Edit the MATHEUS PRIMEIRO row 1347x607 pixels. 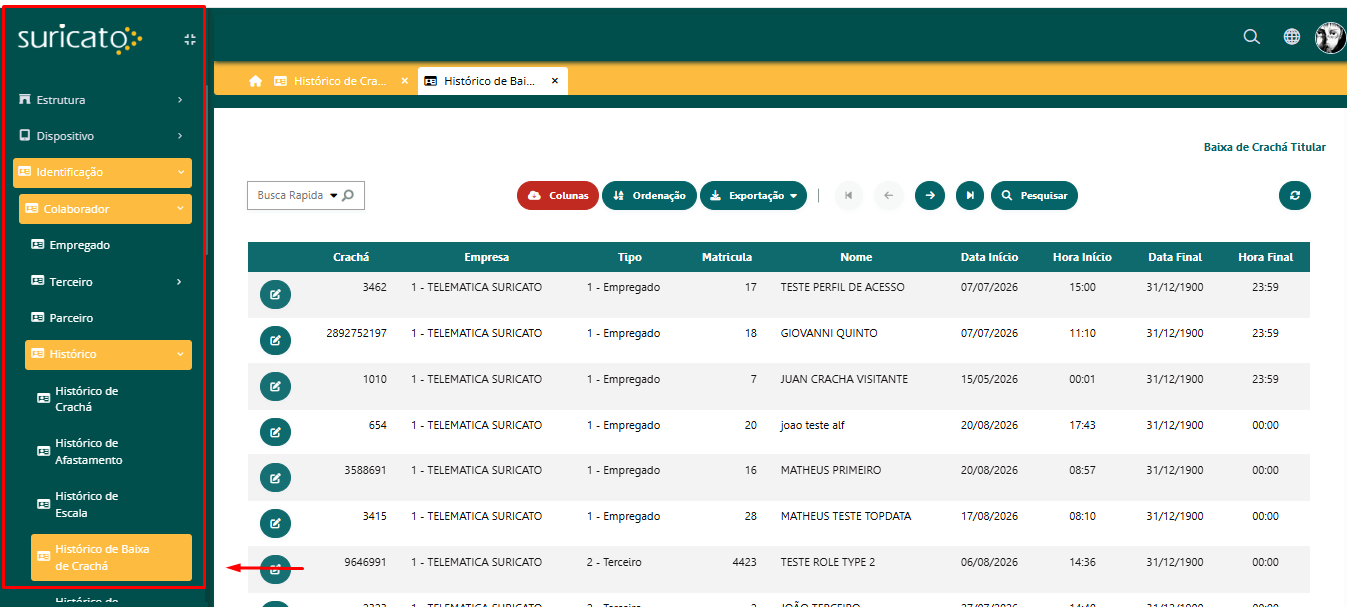pos(275,477)
